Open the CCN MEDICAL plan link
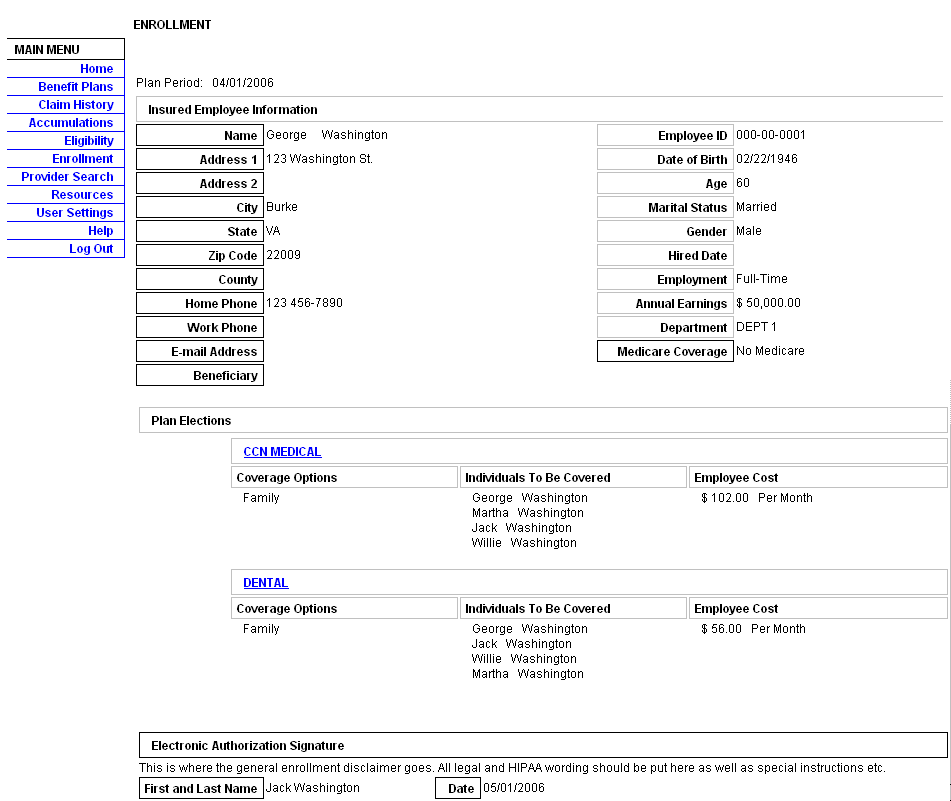Image resolution: width=951 pixels, height=801 pixels. tap(282, 452)
